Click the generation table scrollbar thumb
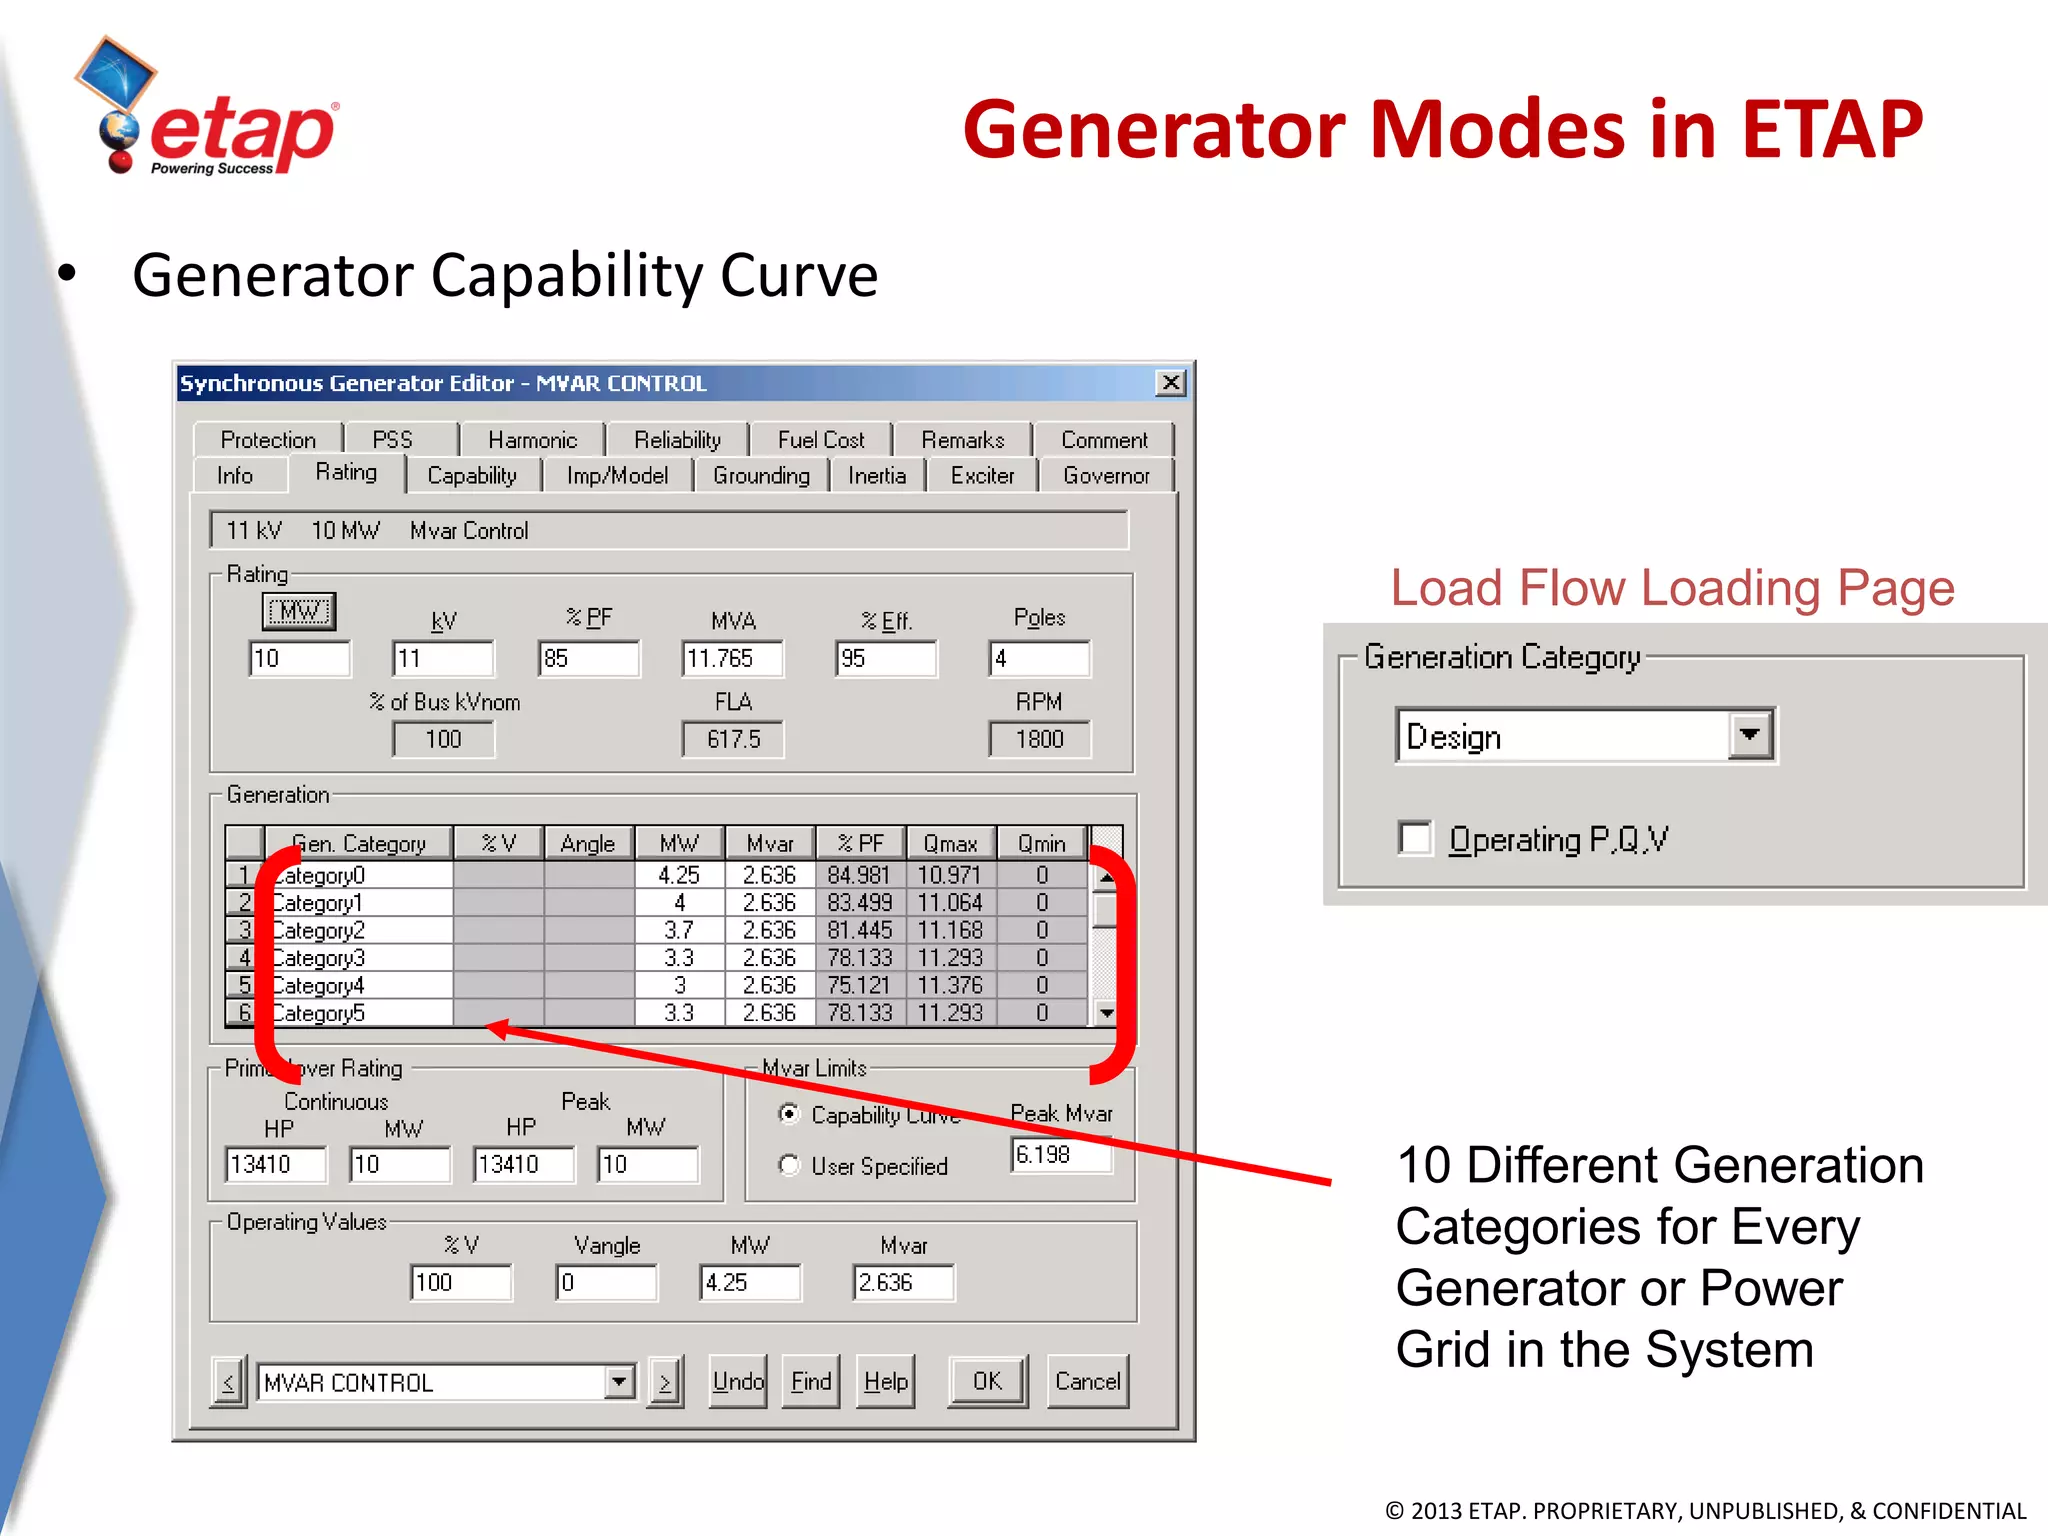Image resolution: width=2048 pixels, height=1536 pixels. coord(1105,910)
